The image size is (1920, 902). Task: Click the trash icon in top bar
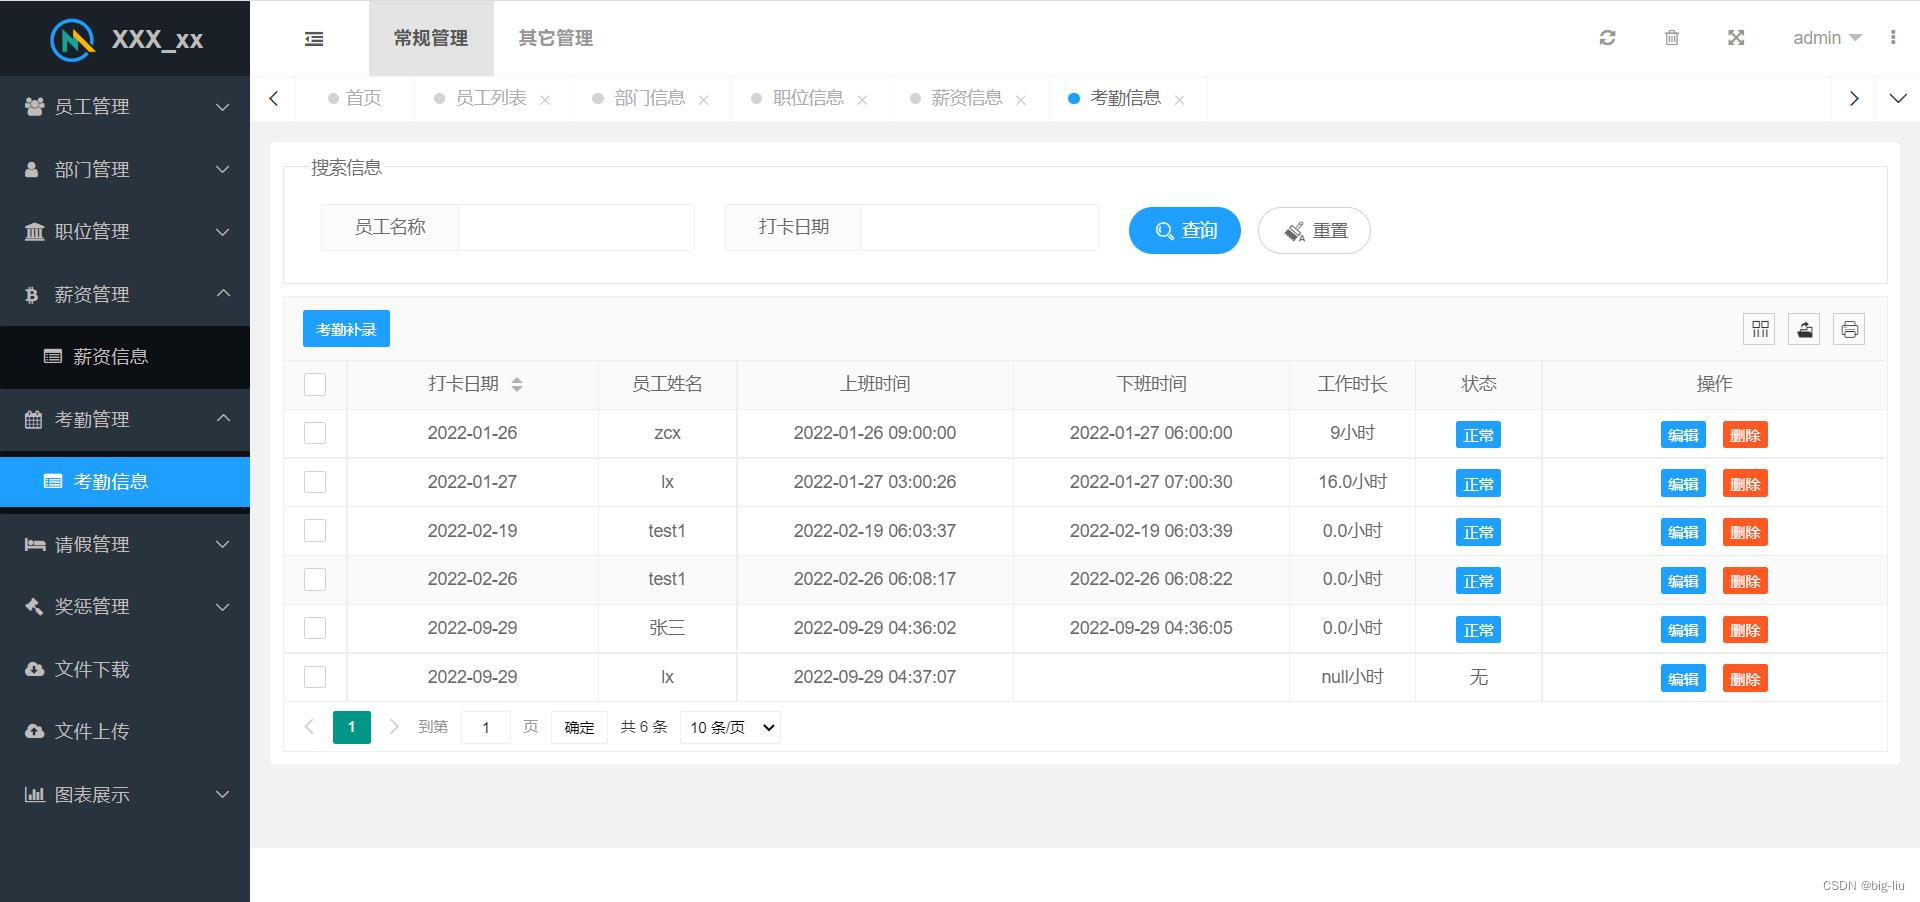click(1672, 38)
